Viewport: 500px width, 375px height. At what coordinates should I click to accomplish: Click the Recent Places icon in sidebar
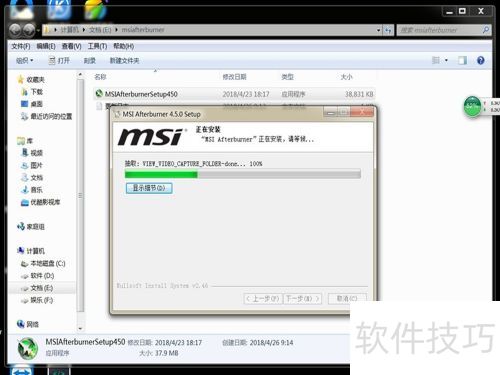pyautogui.click(x=24, y=116)
